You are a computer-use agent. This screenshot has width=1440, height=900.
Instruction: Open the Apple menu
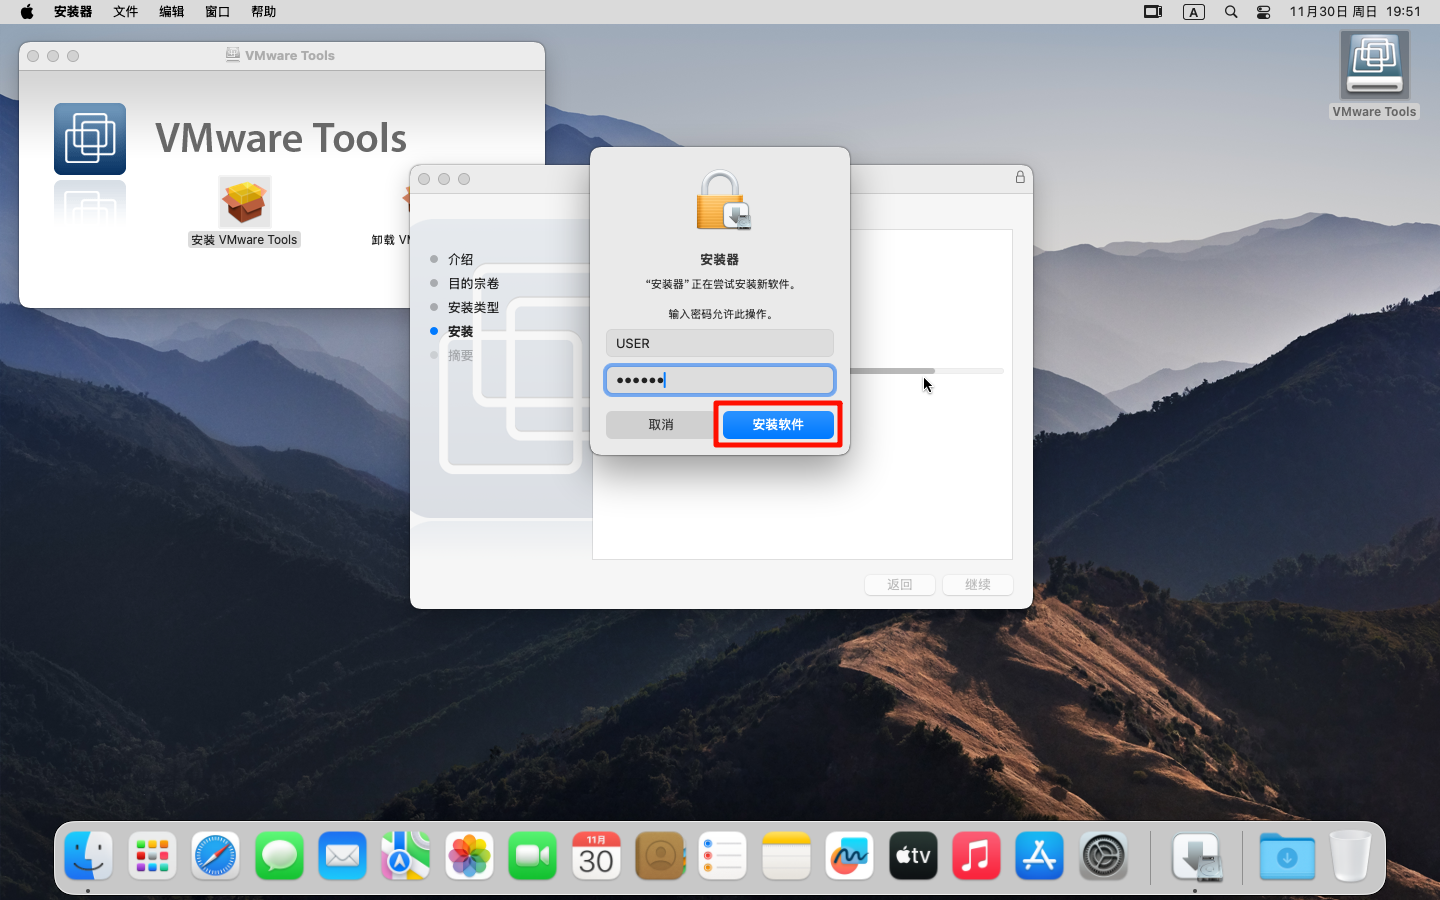pyautogui.click(x=27, y=12)
